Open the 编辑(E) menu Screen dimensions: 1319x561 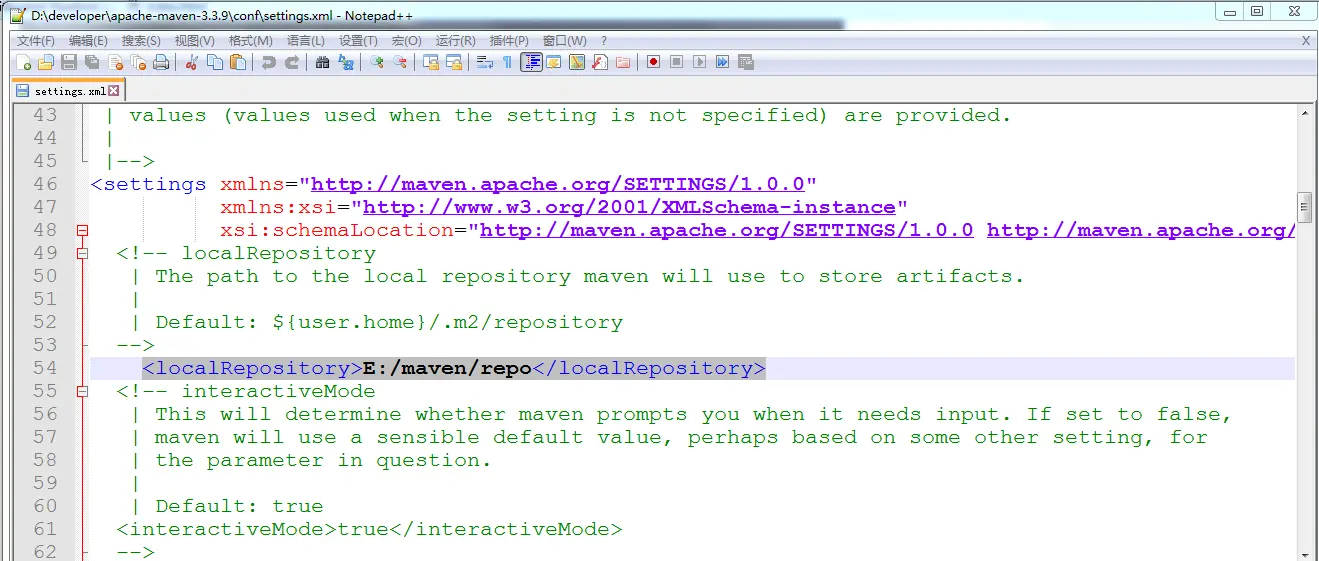[x=89, y=41]
